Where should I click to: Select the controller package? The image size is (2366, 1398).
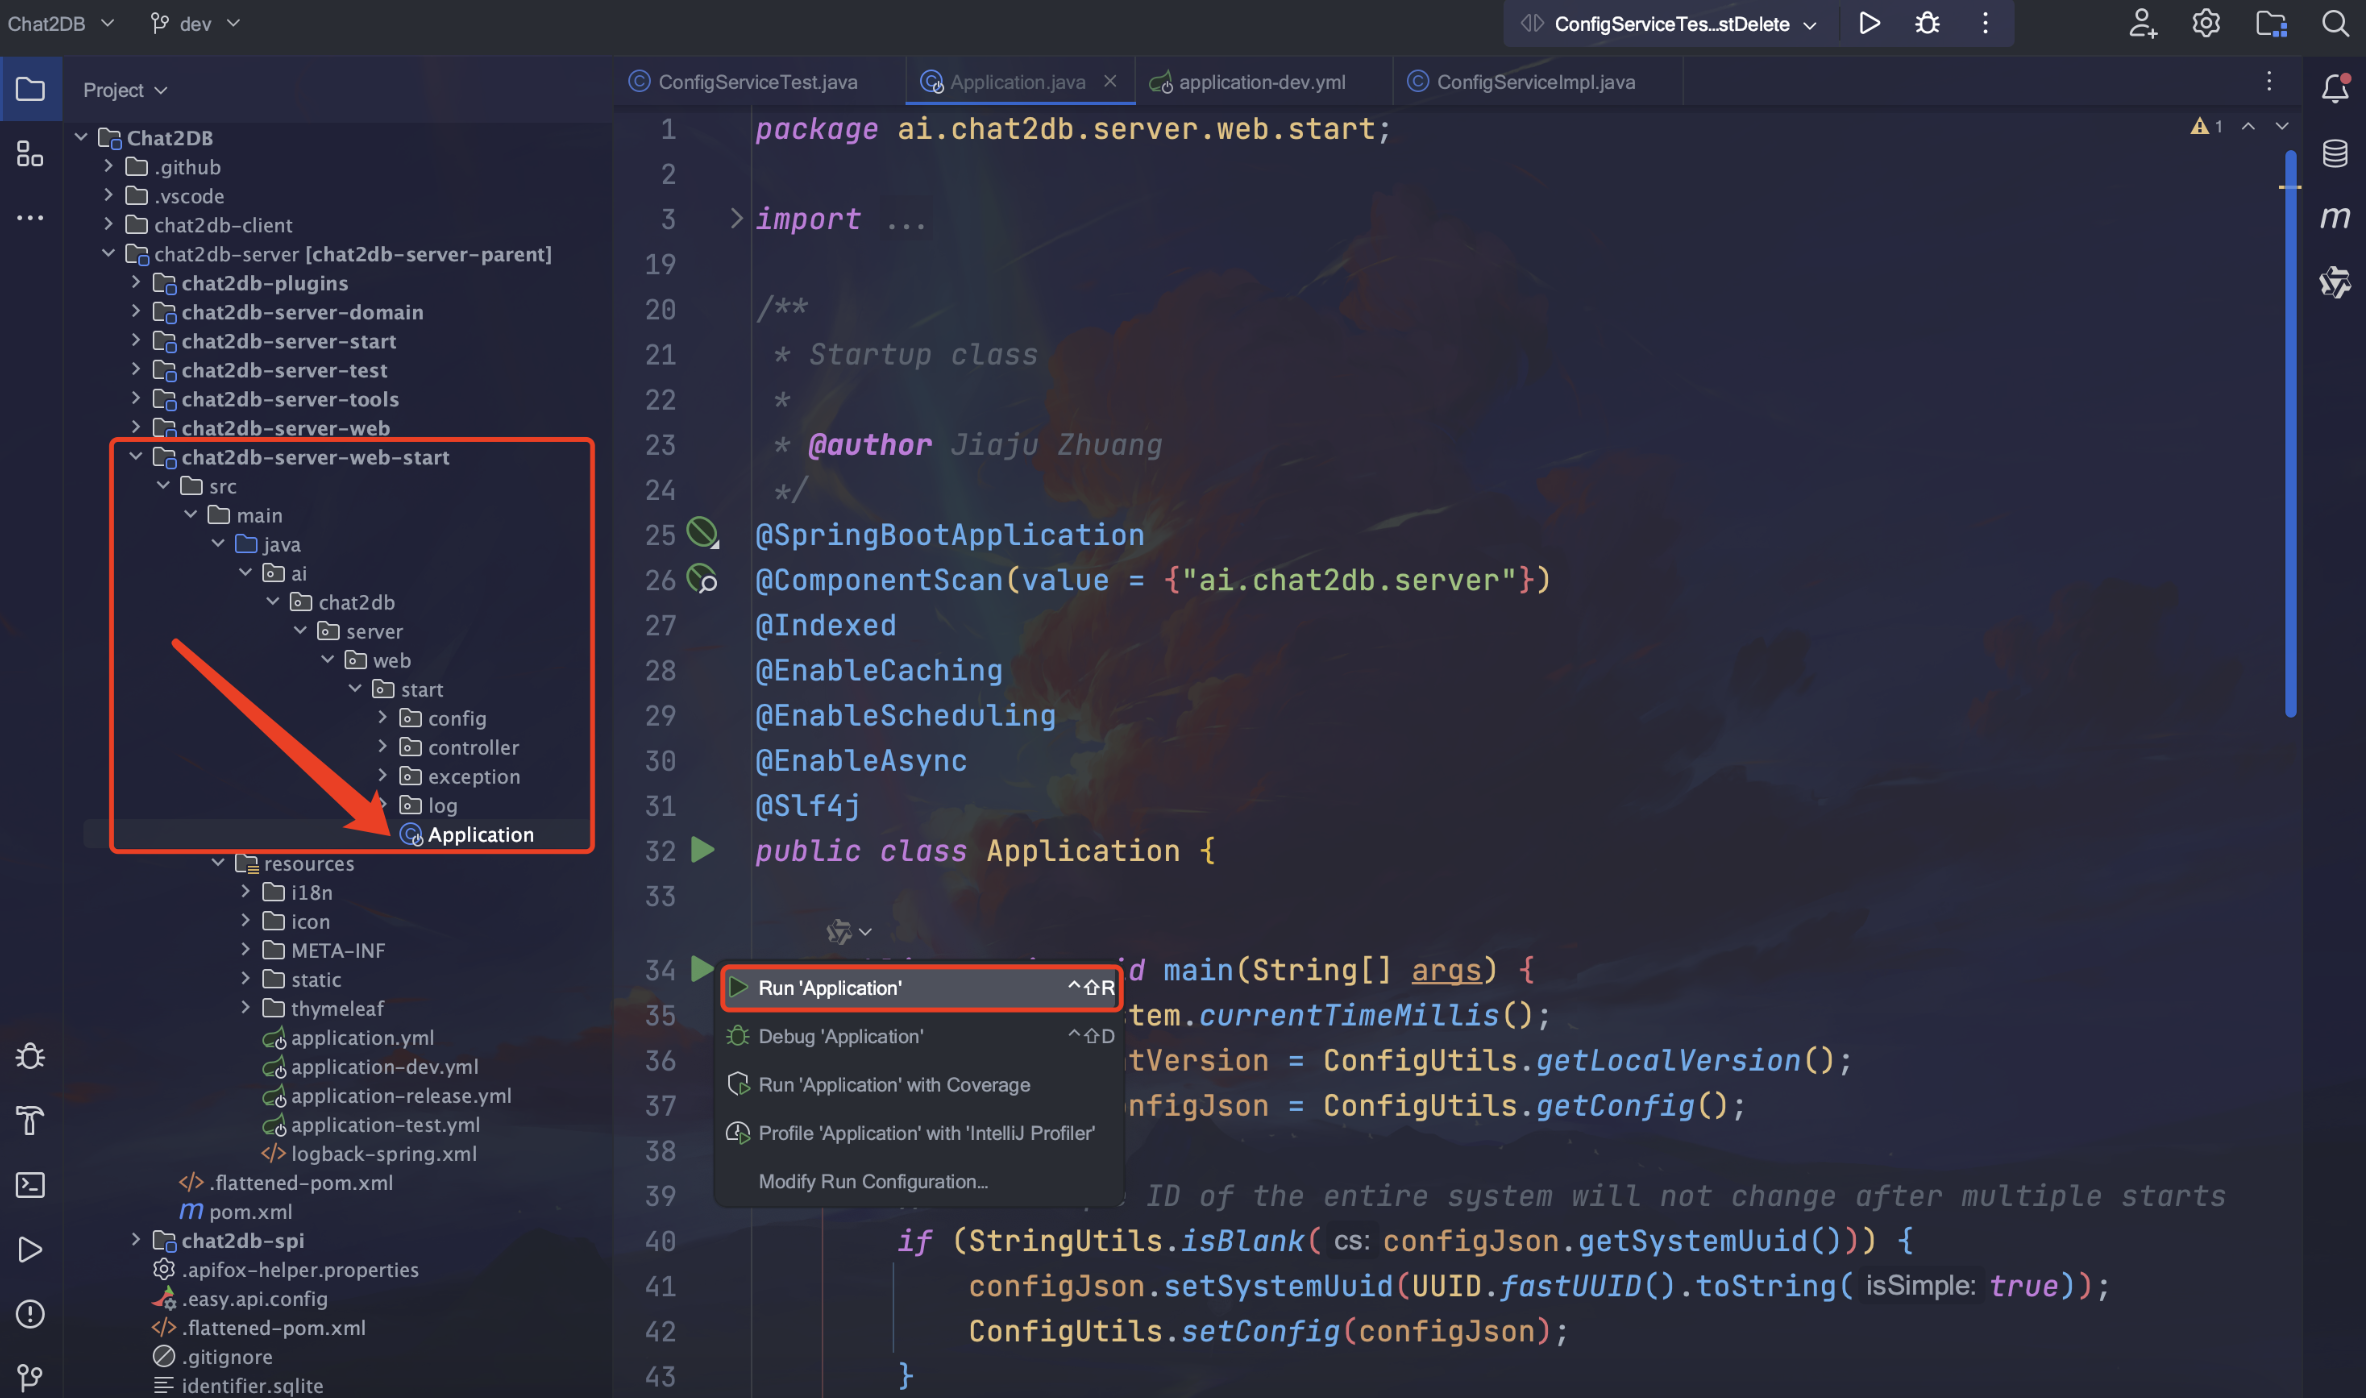459,747
